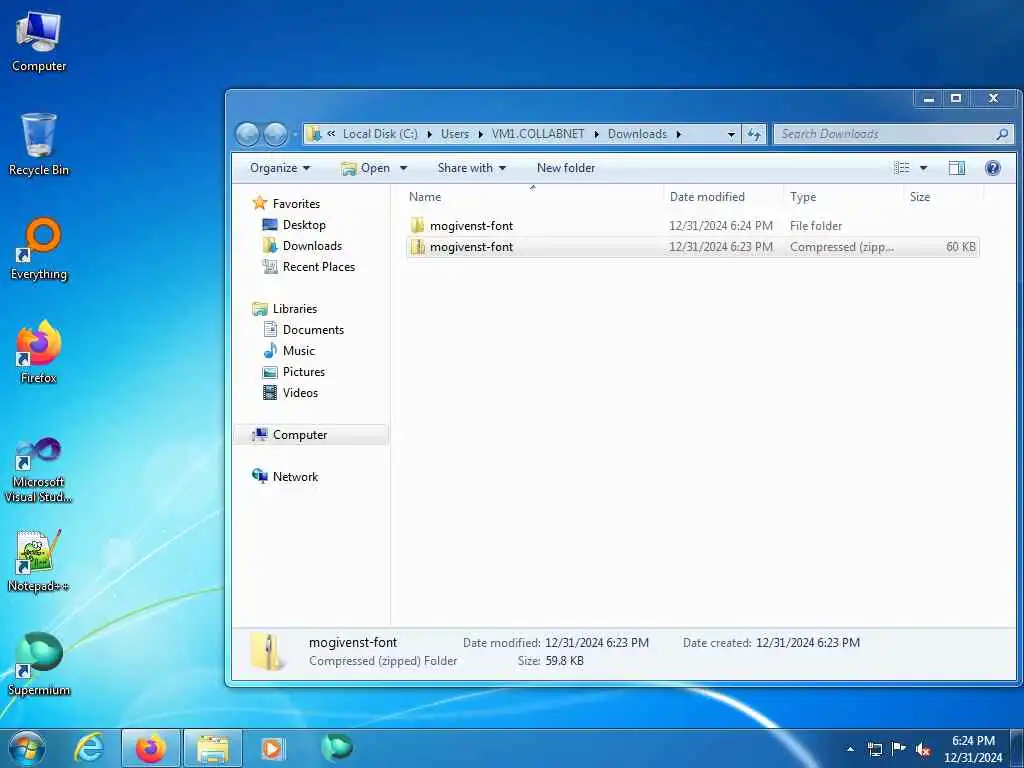Select the mogivenst-font zipped folder
The height and width of the screenshot is (768, 1024).
click(692, 247)
